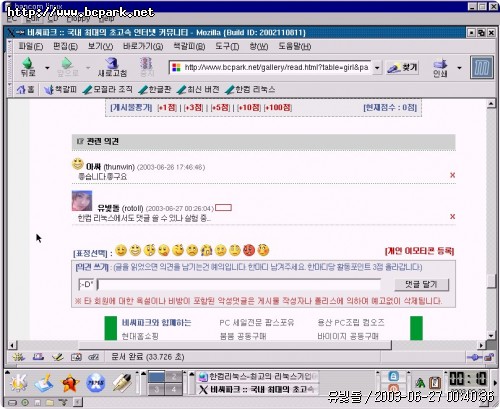The height and width of the screenshot is (409, 500).
Task: Select the second grinning emoticon in 표정선택
Action: pos(135,250)
